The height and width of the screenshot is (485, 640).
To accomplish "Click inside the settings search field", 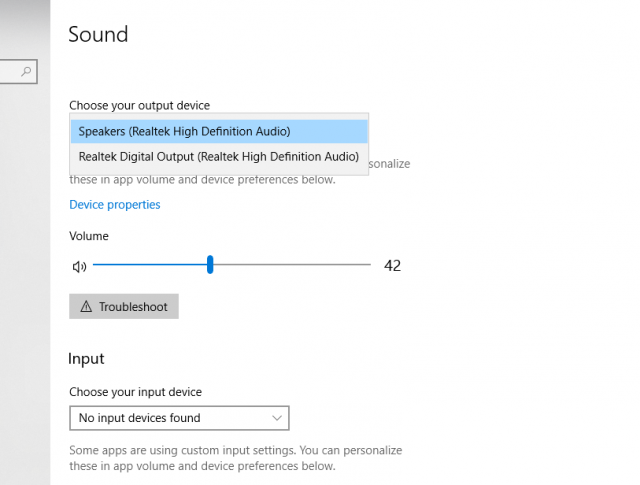I will 10,71.
